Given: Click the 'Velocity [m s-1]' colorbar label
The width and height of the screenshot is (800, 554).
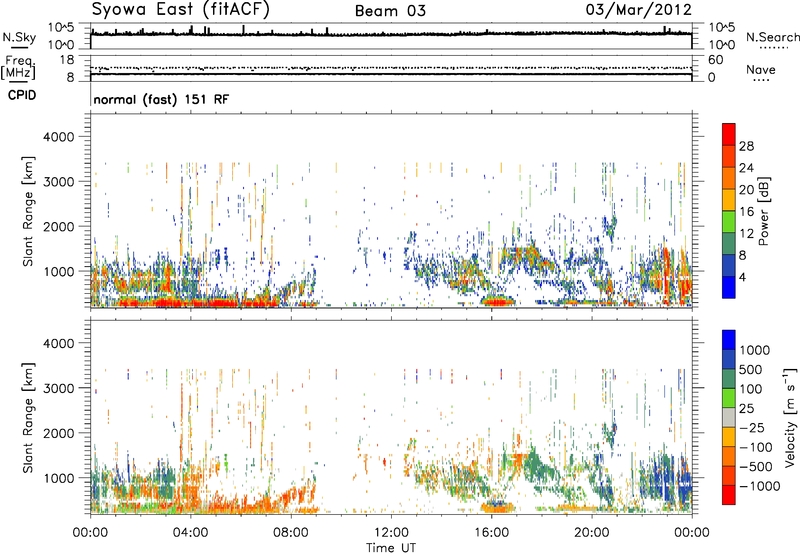Looking at the screenshot, I should pyautogui.click(x=790, y=417).
